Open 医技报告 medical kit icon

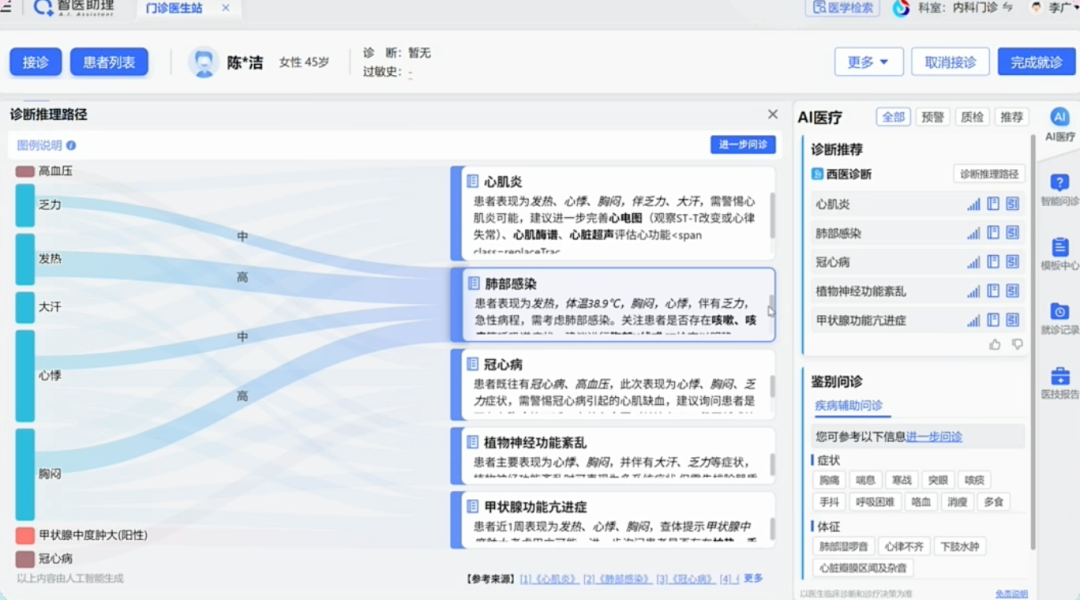click(x=1059, y=377)
